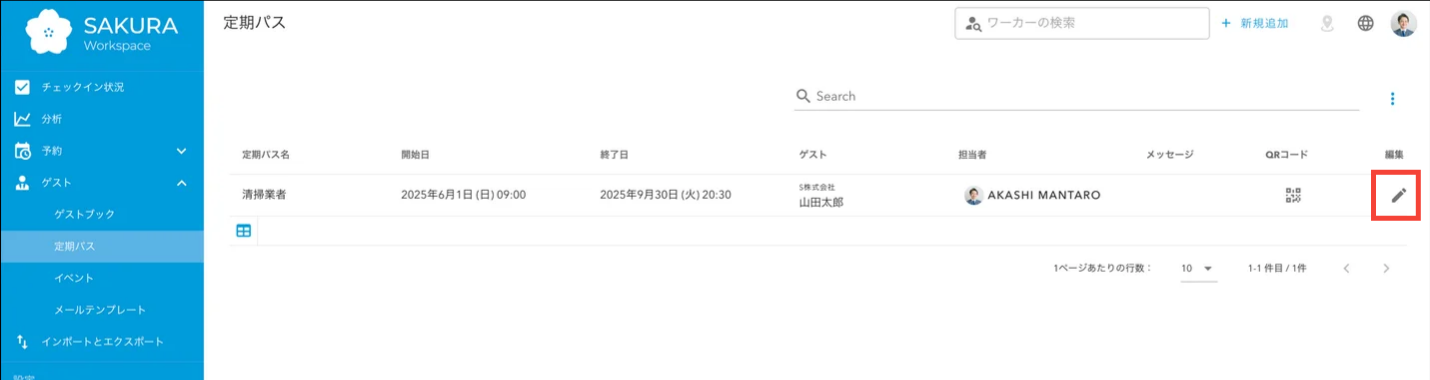1430x380 pixels.
Task: Click the pencil edit icon for 清掃業者
Action: [x=1398, y=195]
